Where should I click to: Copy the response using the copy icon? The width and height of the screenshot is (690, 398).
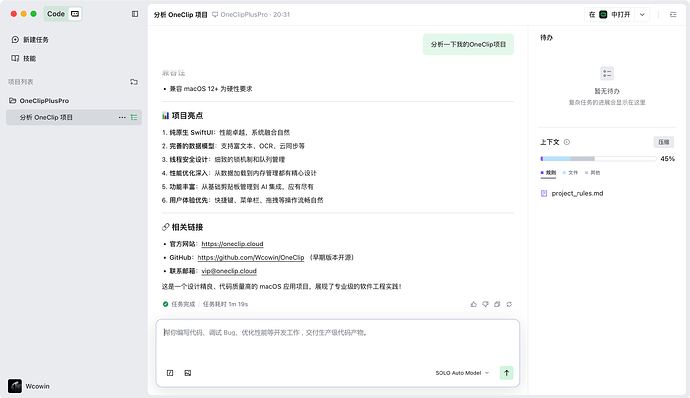point(497,304)
